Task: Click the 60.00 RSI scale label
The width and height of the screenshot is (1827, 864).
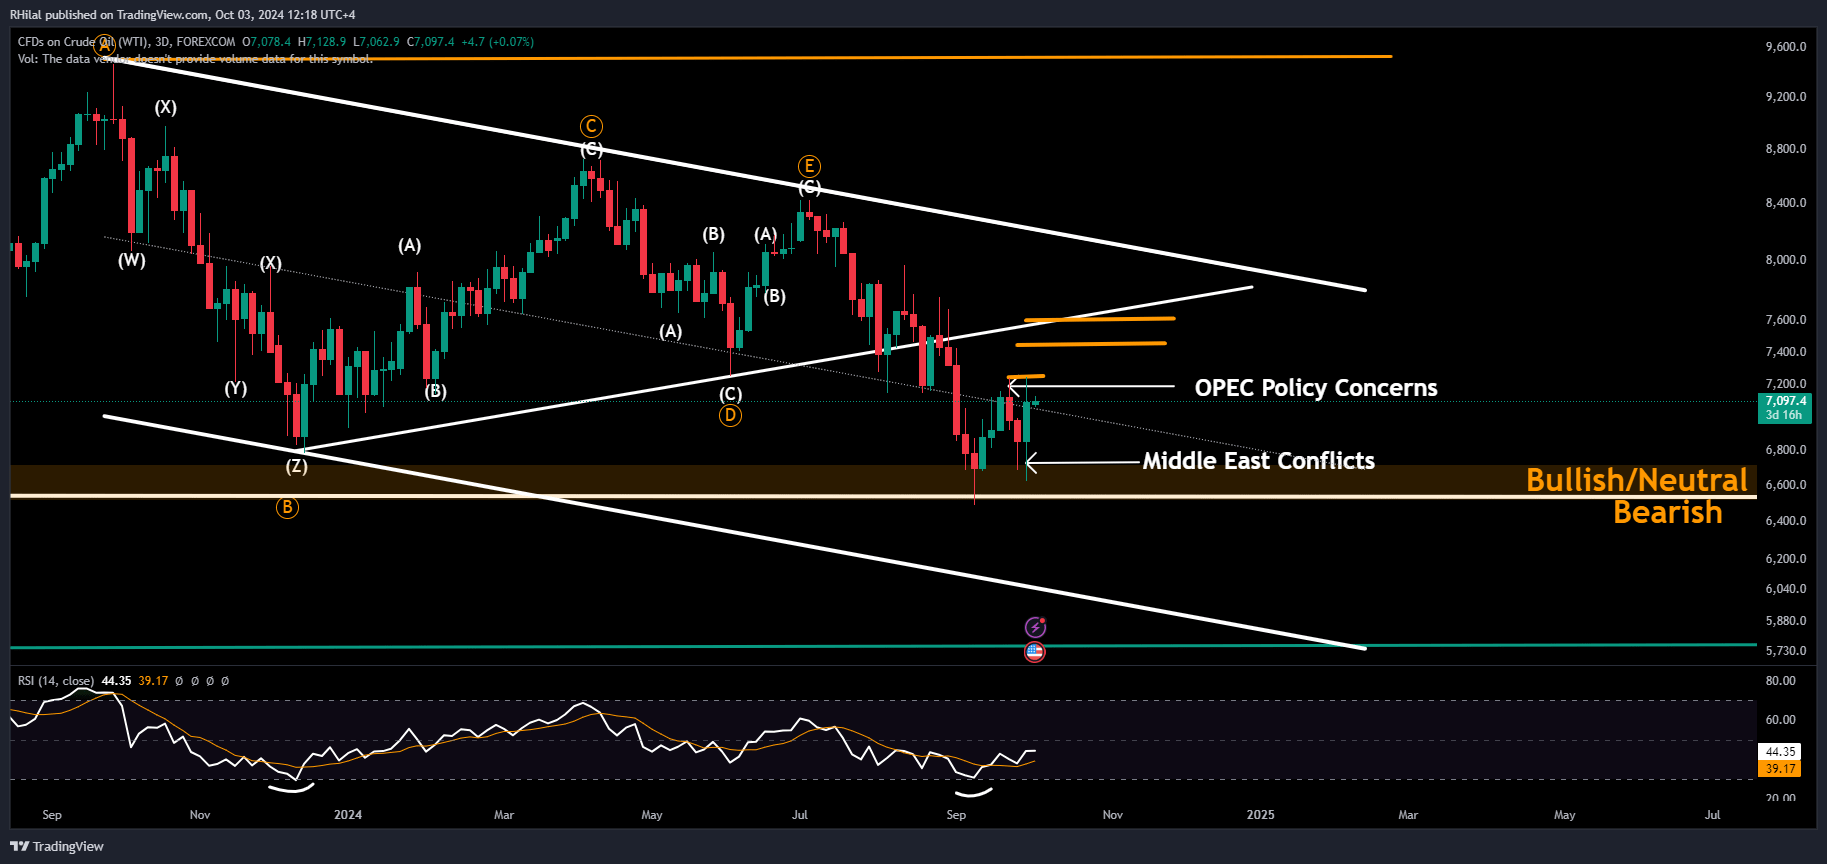Action: [1781, 720]
